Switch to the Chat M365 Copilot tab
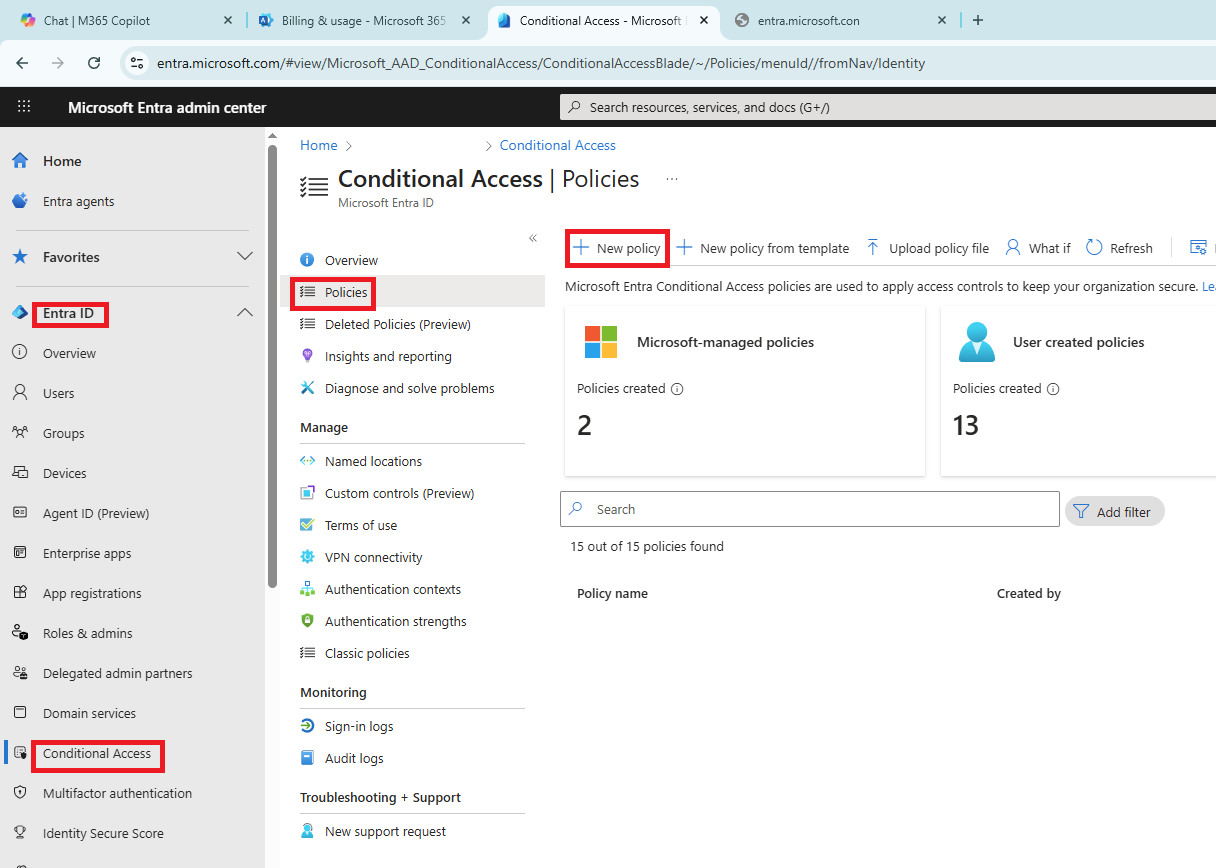Viewport: 1216px width, 868px height. pos(110,19)
